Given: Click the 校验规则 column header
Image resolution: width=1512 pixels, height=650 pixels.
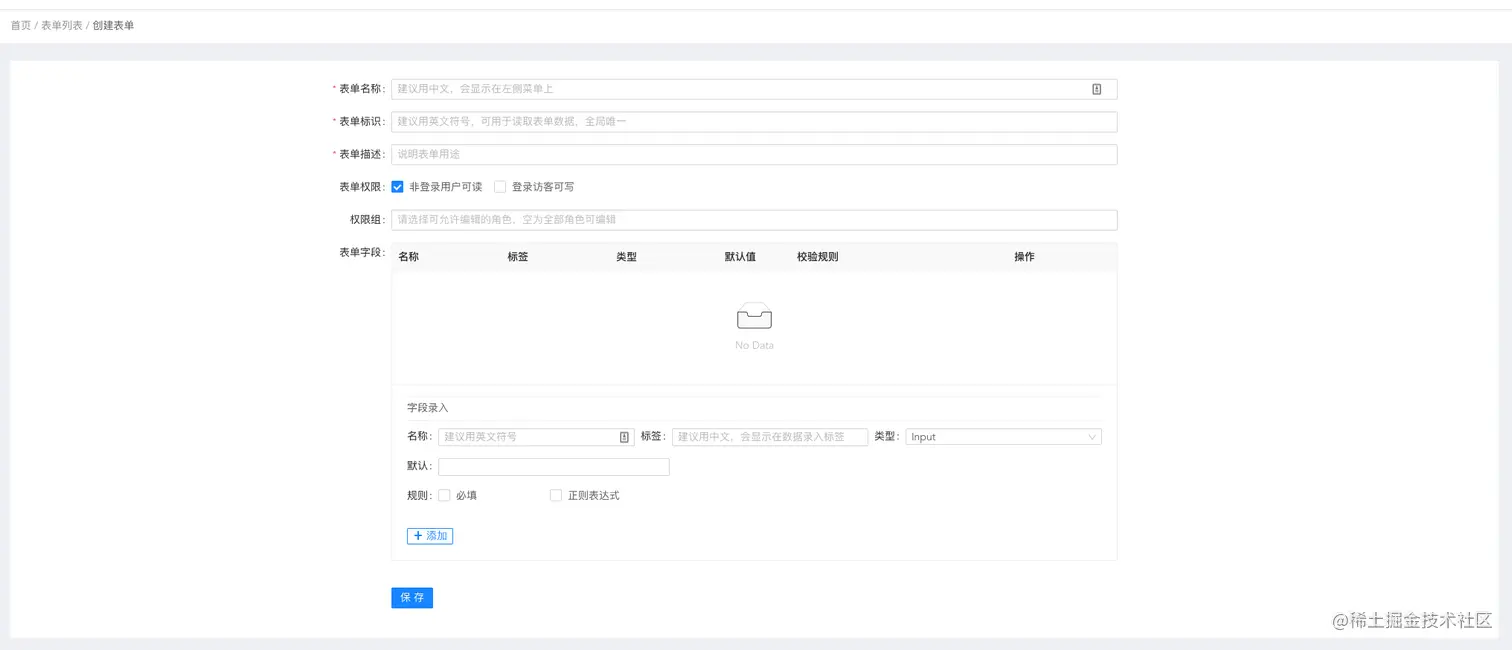Looking at the screenshot, I should pos(818,257).
